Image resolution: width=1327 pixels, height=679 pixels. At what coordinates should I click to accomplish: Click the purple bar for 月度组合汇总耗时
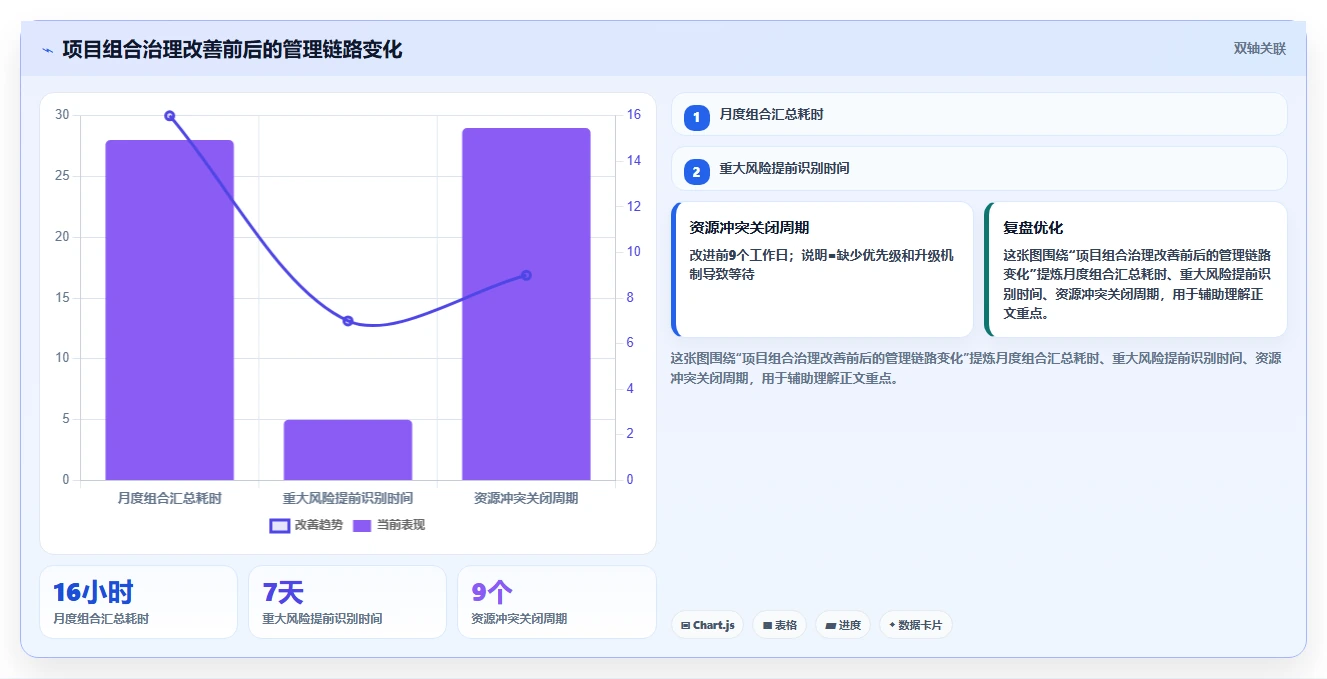169,310
